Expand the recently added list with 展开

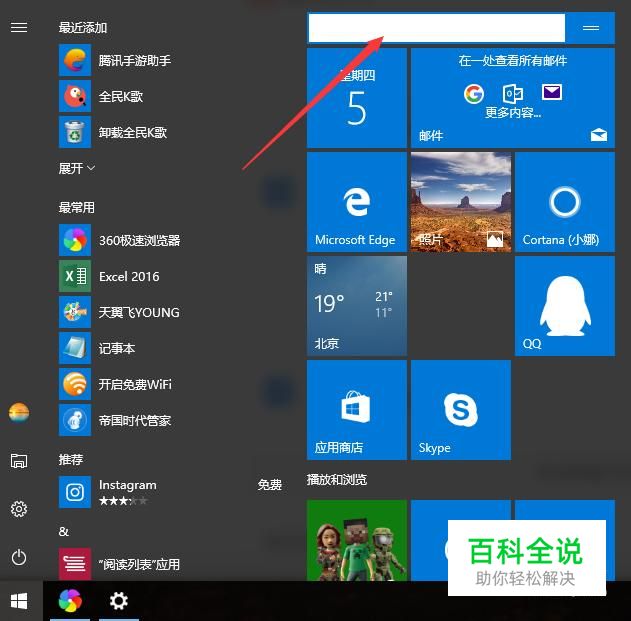pyautogui.click(x=76, y=168)
